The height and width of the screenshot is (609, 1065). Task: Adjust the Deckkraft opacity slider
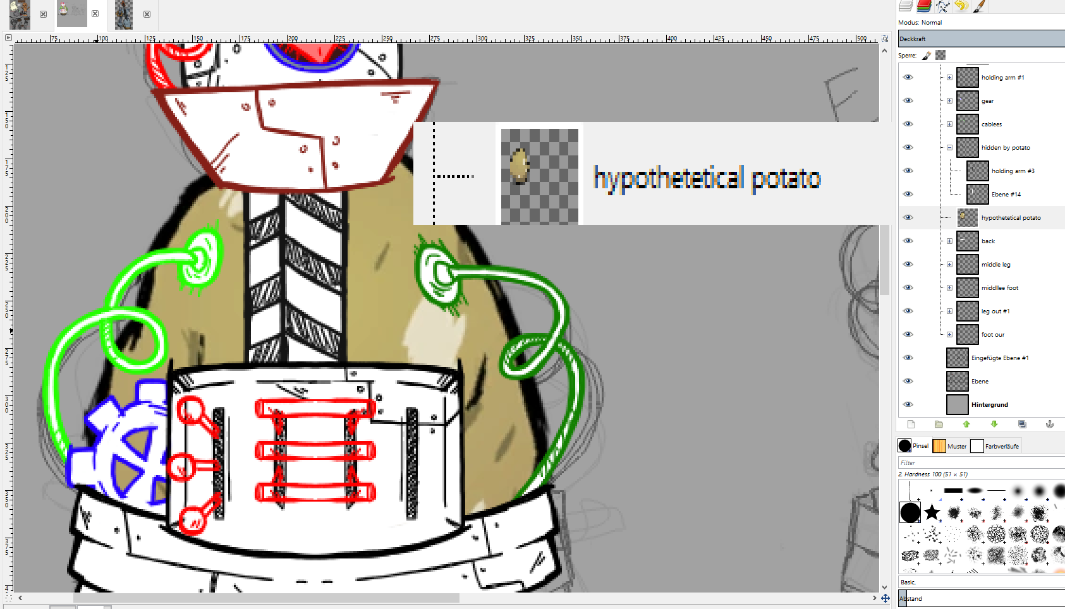tap(980, 37)
